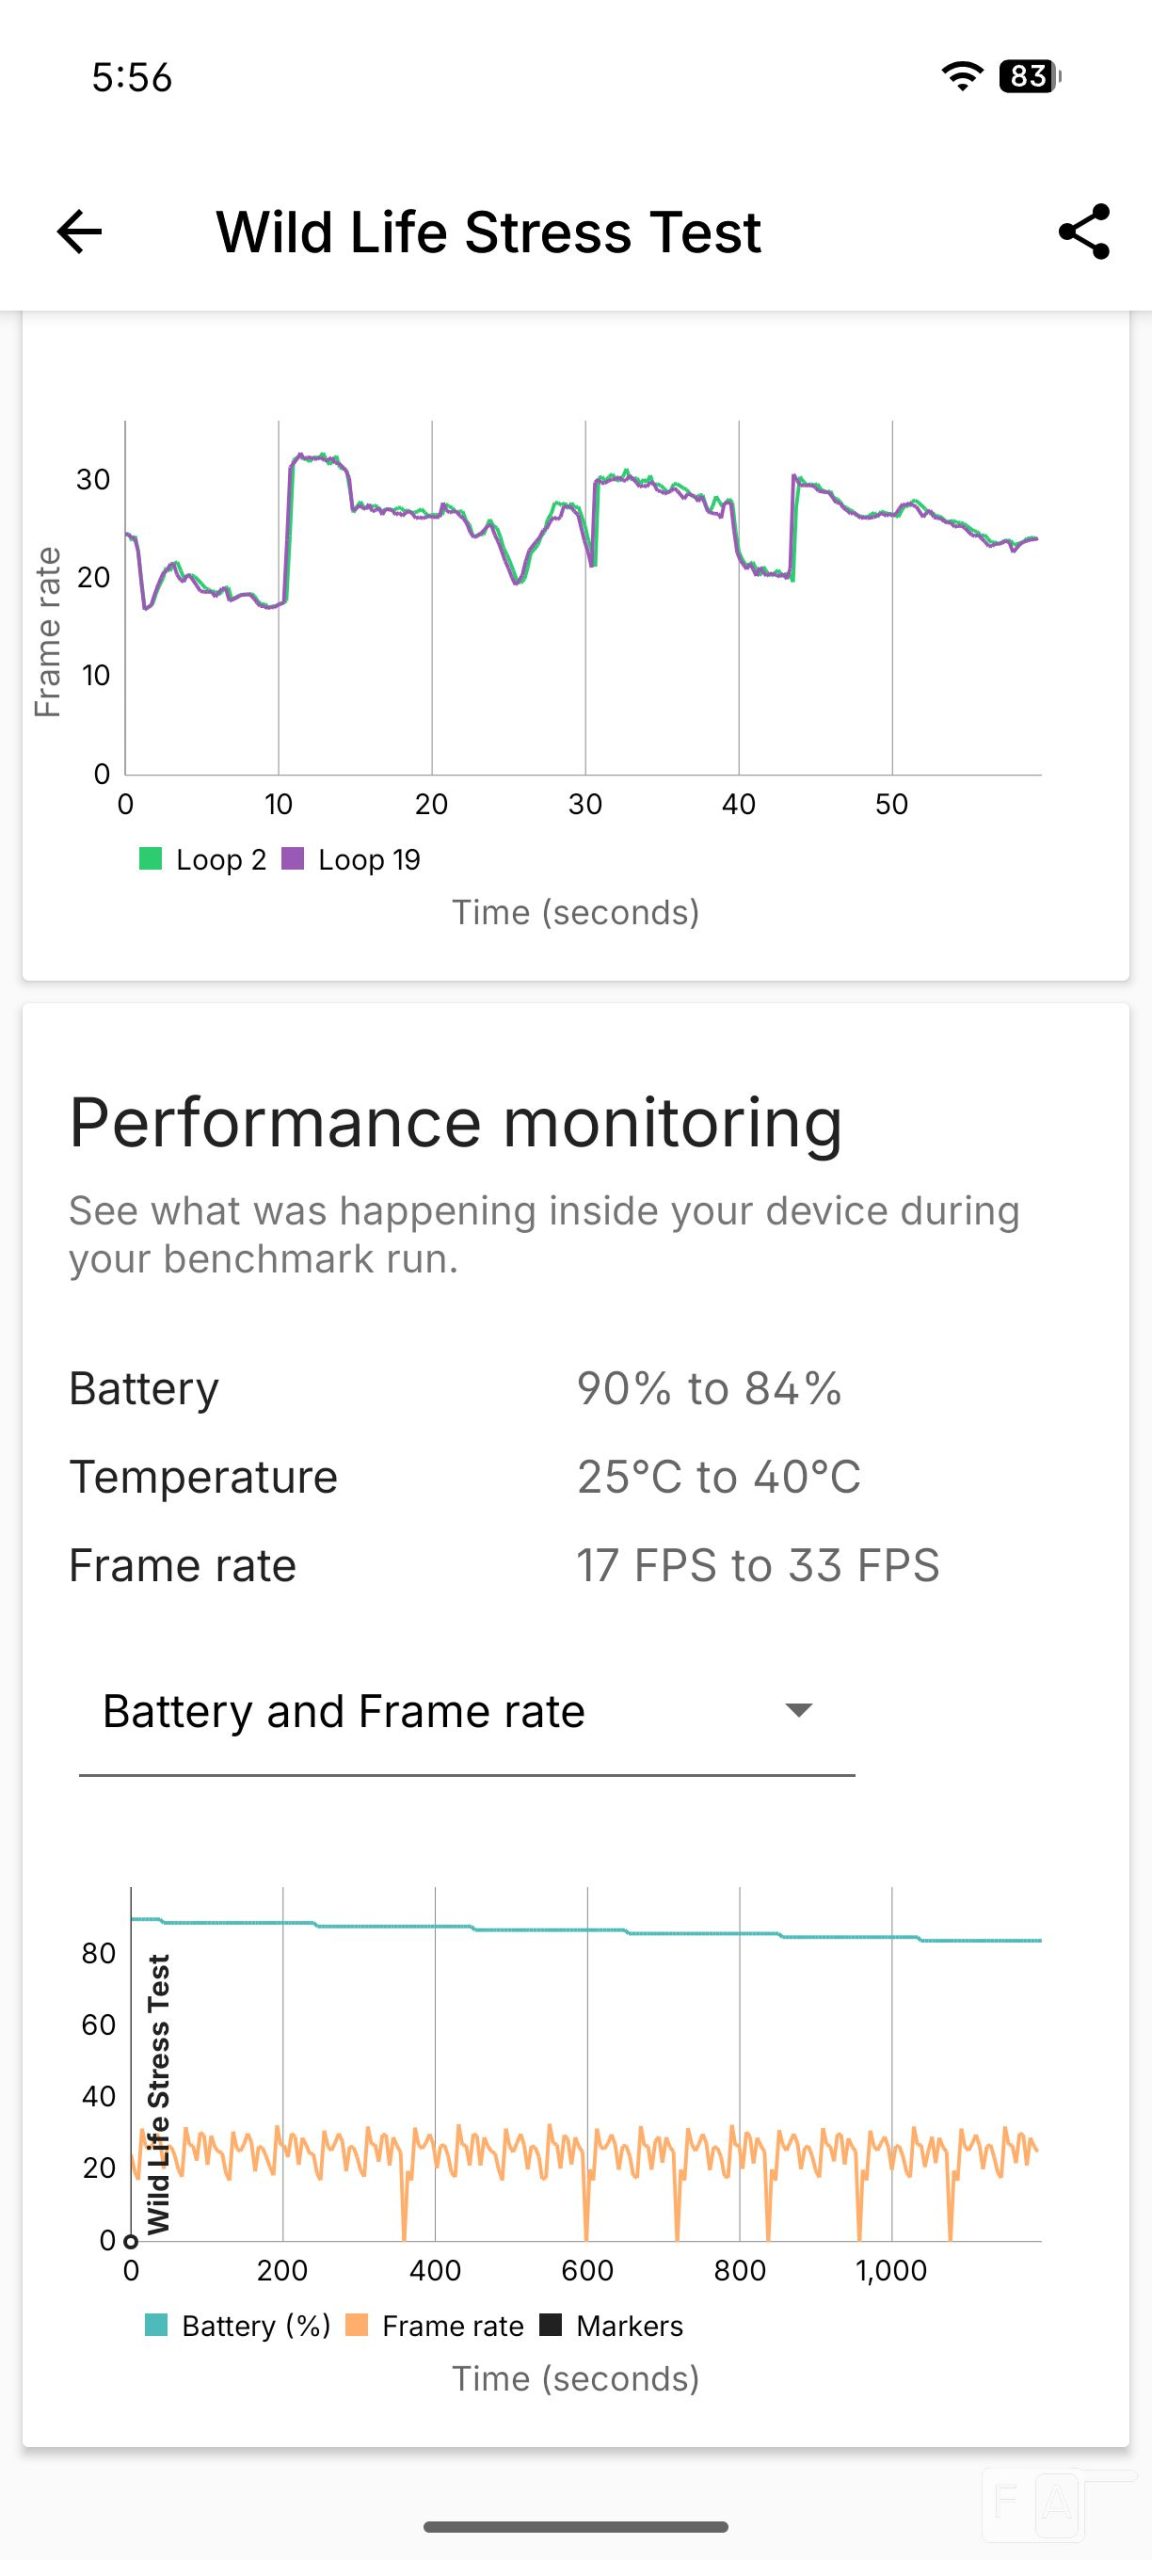1152x2560 pixels.
Task: Tap the purple Loop 19 color swatch
Action: [293, 859]
